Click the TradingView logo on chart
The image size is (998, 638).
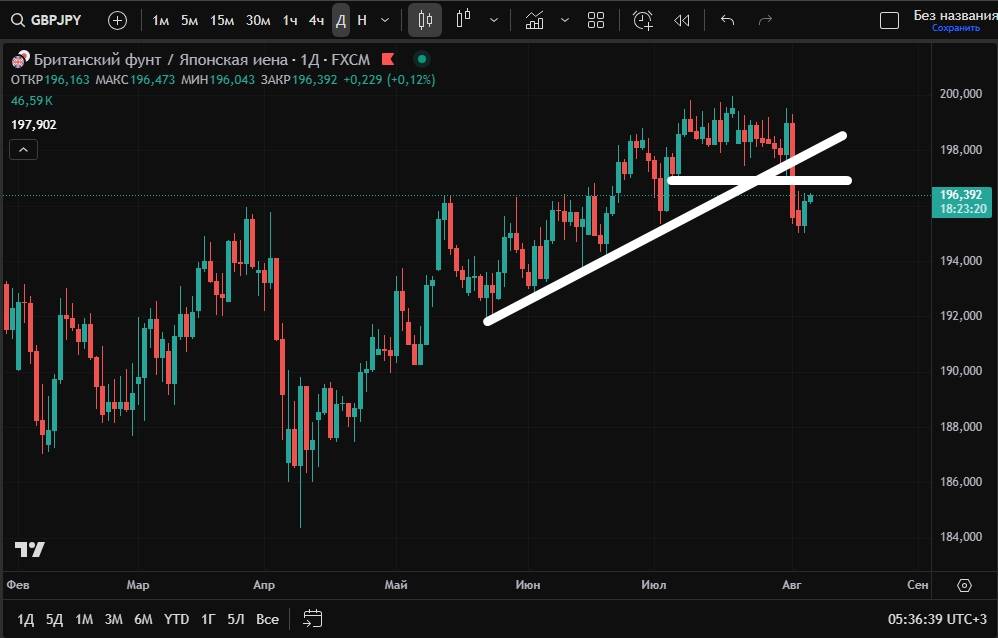pos(29,549)
